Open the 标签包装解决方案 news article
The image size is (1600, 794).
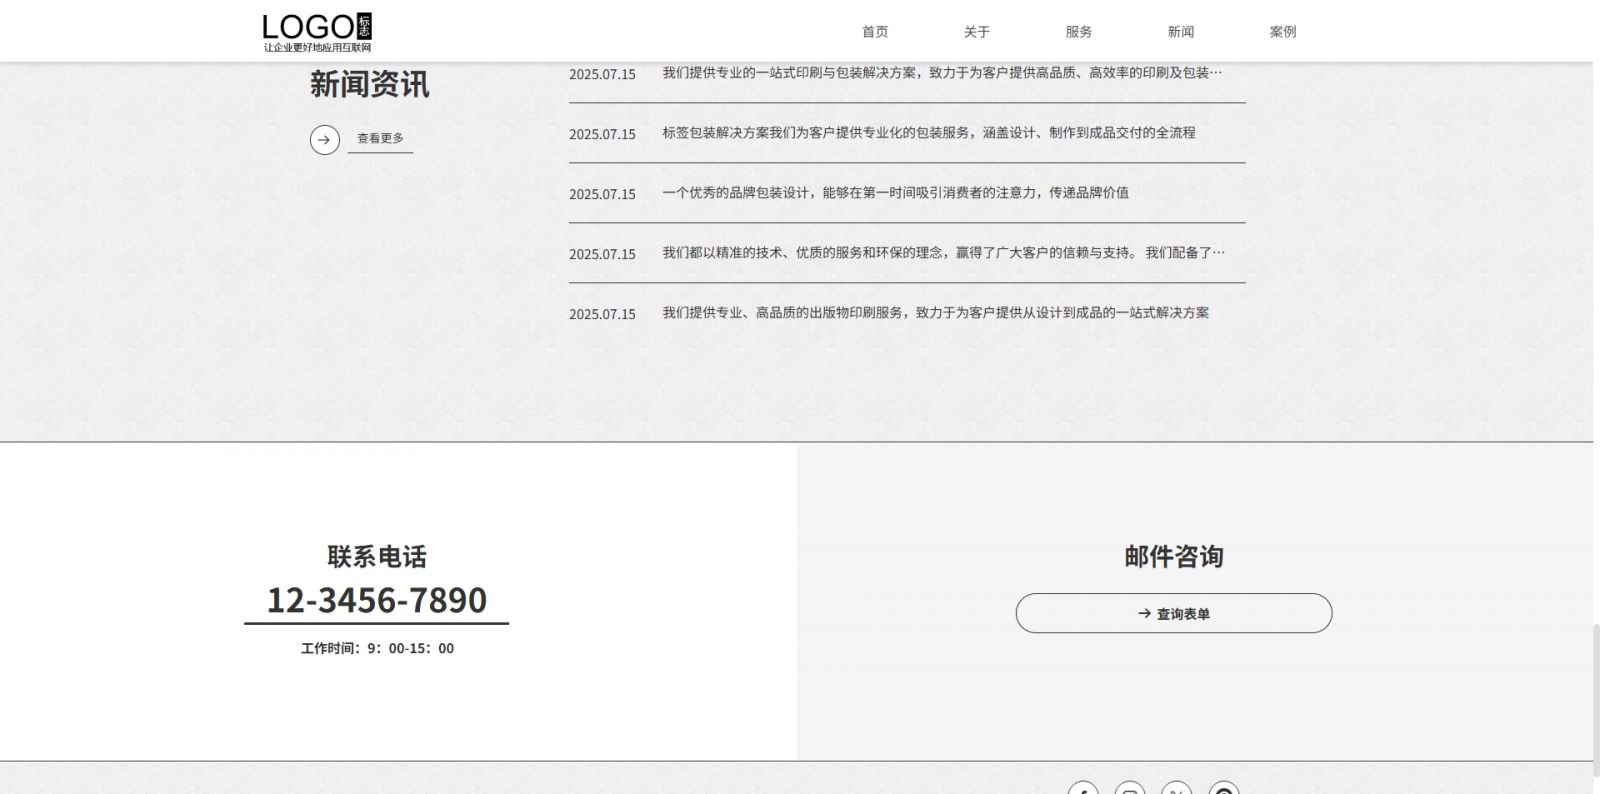(929, 133)
